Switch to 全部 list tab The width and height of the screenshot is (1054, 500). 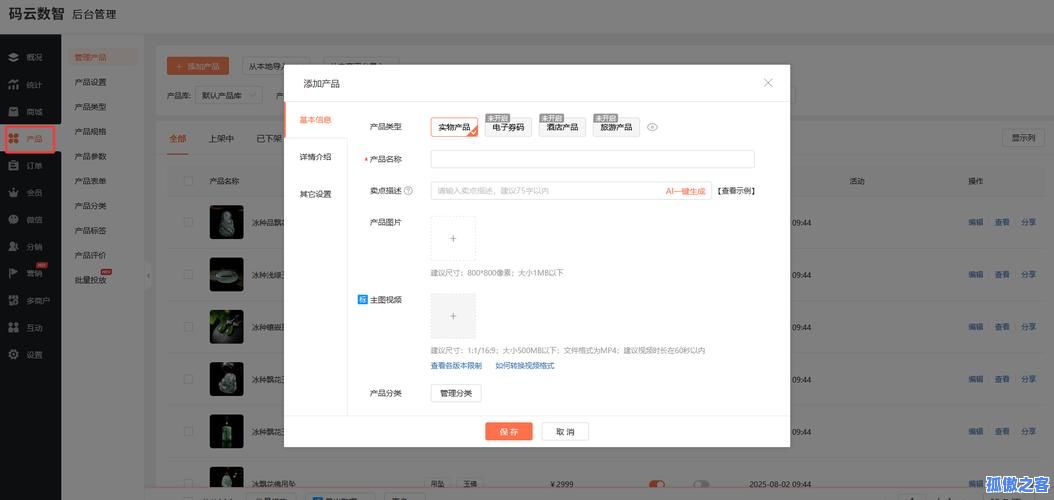(x=177, y=138)
